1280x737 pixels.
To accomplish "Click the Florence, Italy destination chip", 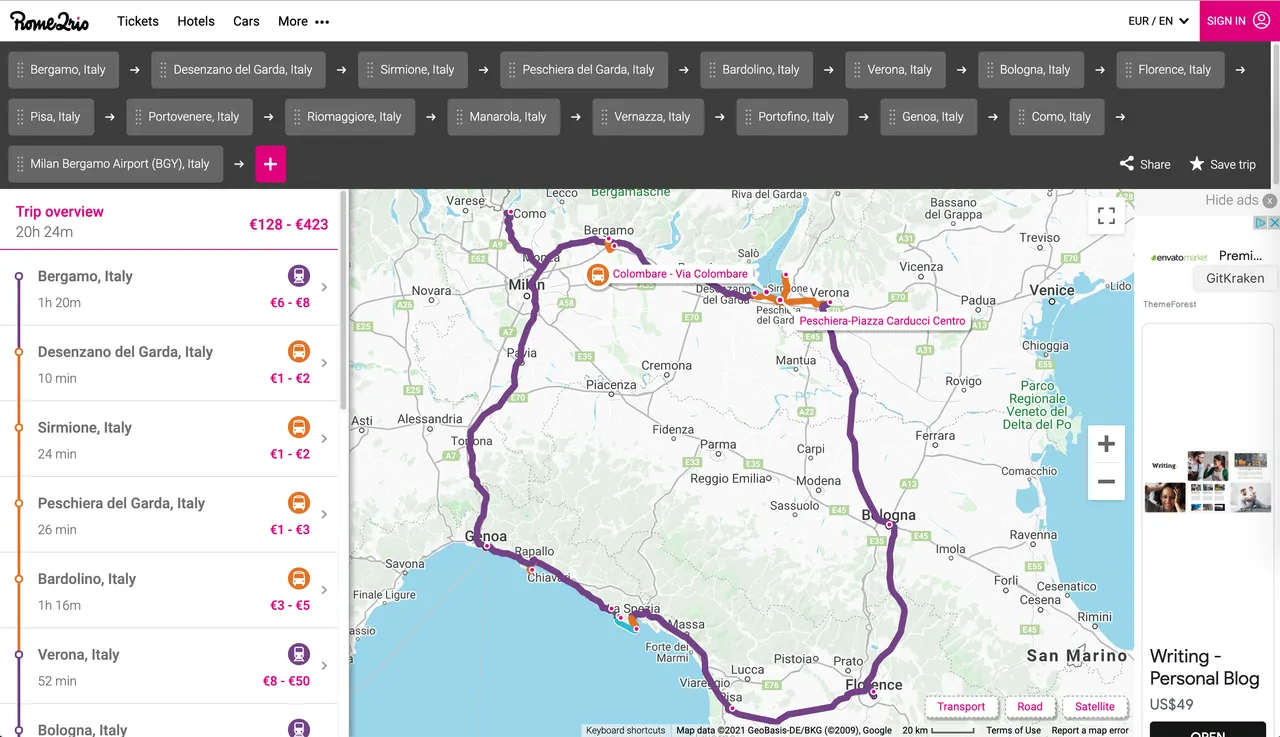I will pyautogui.click(x=1170, y=70).
